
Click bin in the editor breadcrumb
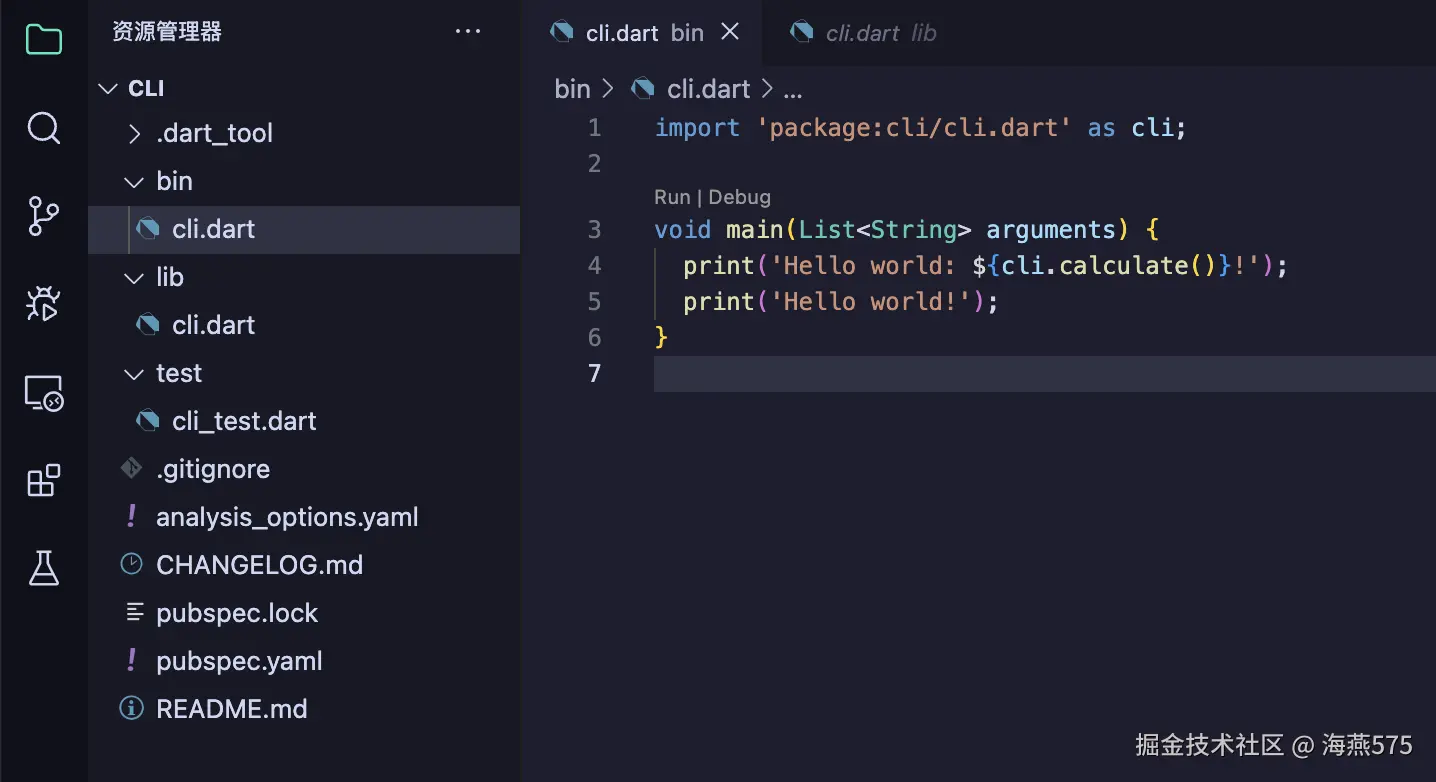pos(572,88)
